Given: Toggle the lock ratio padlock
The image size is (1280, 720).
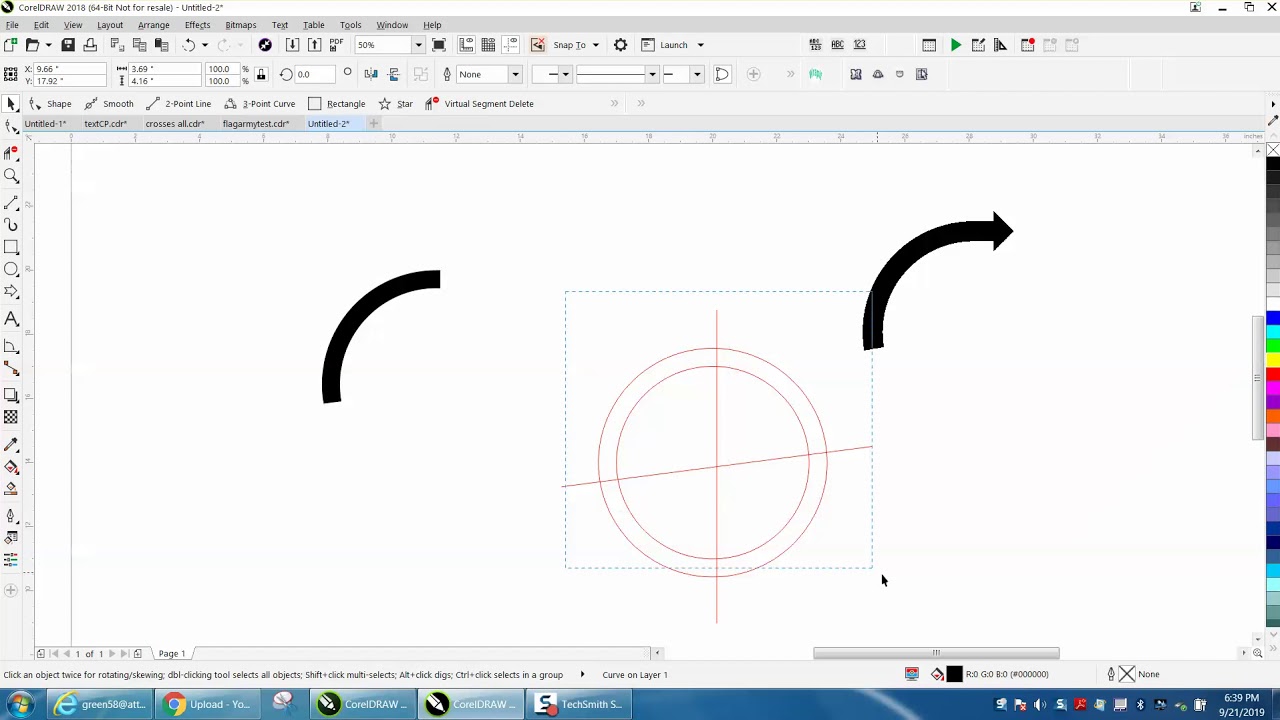Looking at the screenshot, I should 261,74.
